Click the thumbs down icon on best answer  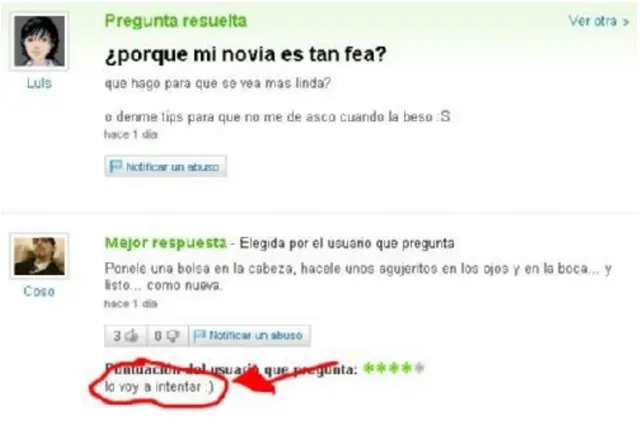click(173, 335)
